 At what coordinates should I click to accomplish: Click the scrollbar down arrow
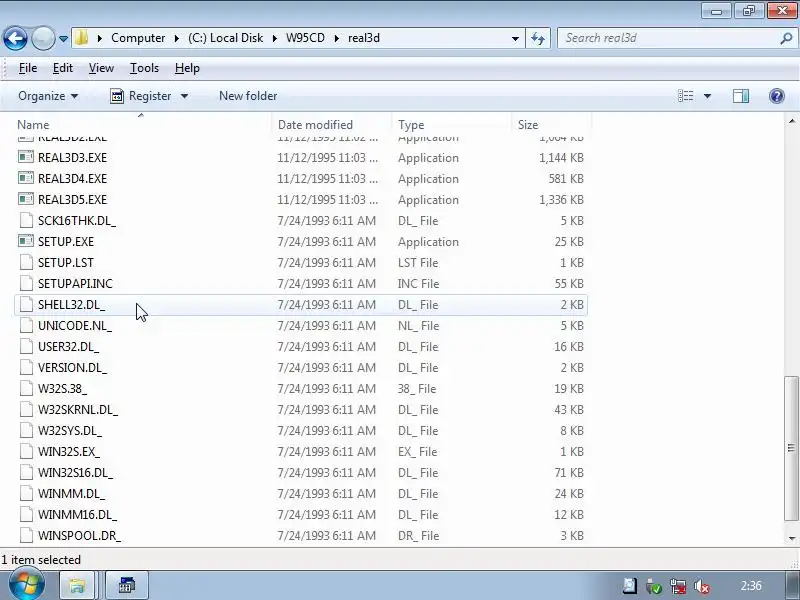(x=792, y=538)
